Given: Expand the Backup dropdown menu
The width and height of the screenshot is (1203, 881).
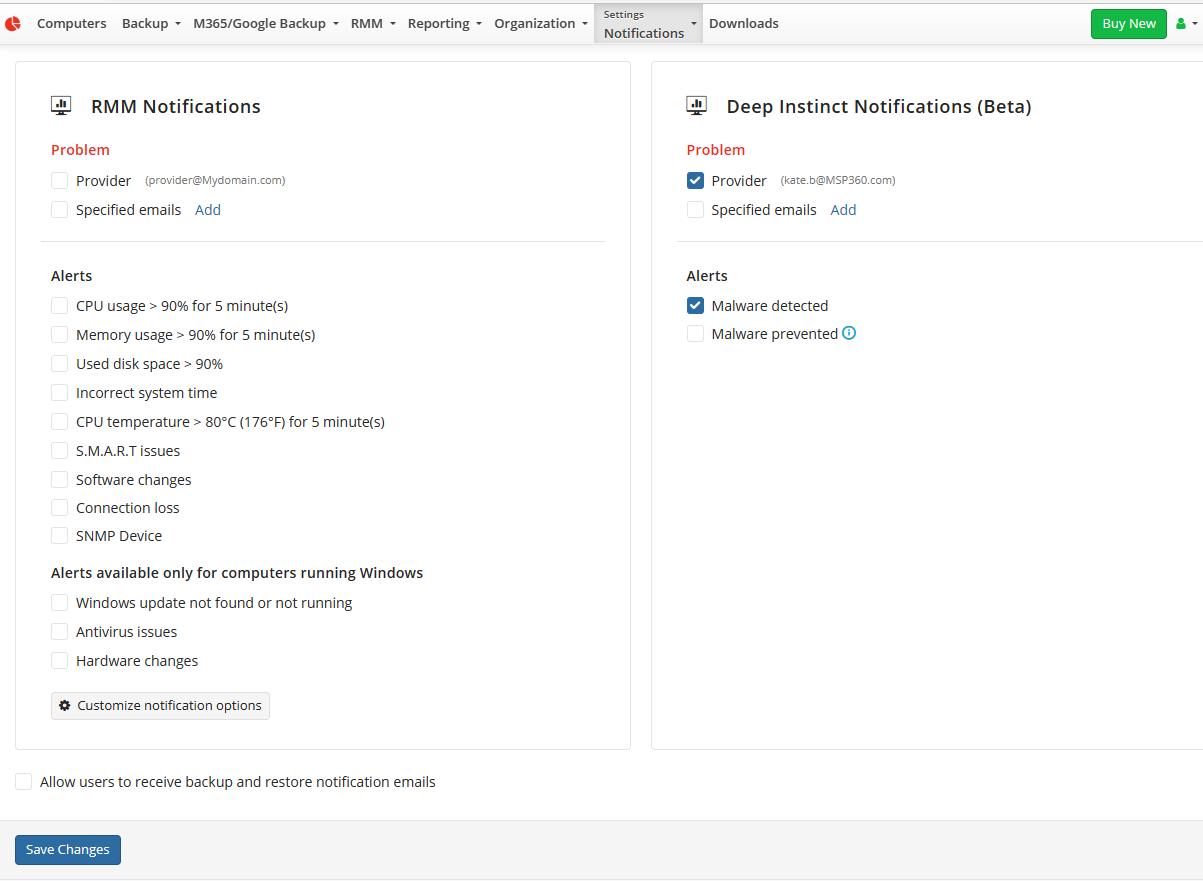Looking at the screenshot, I should (x=151, y=23).
